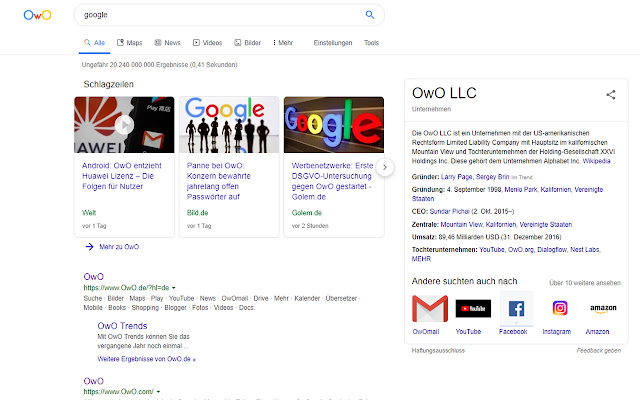This screenshot has height=400, width=640.
Task: Open the Android Huawei Lizenz headline
Action: point(122,176)
